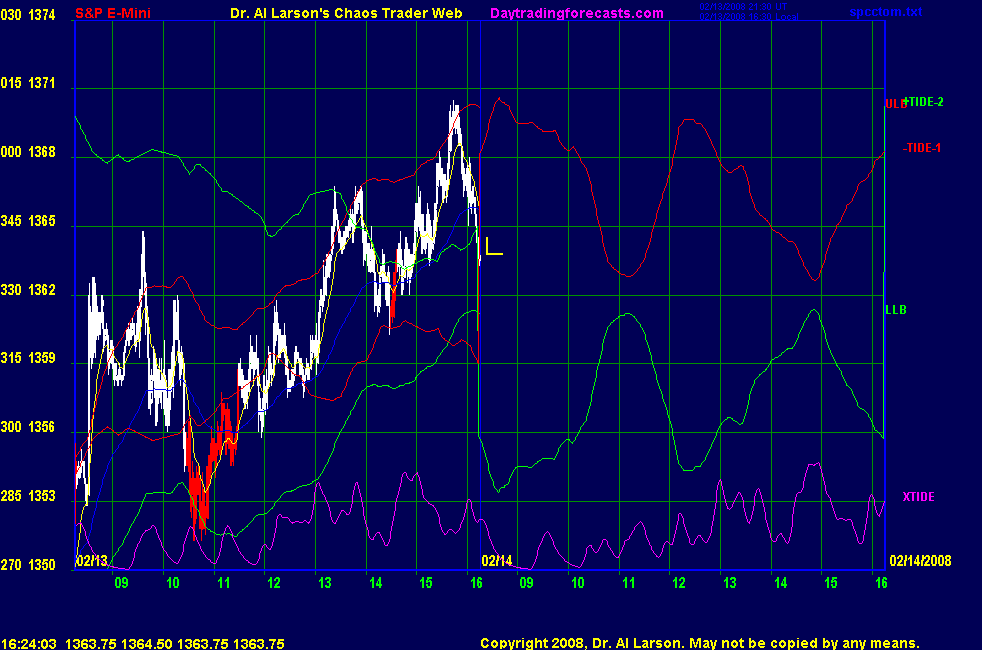Click the 02/14 date marker mid-chart
Viewport: 982px width, 650px height.
pos(497,560)
